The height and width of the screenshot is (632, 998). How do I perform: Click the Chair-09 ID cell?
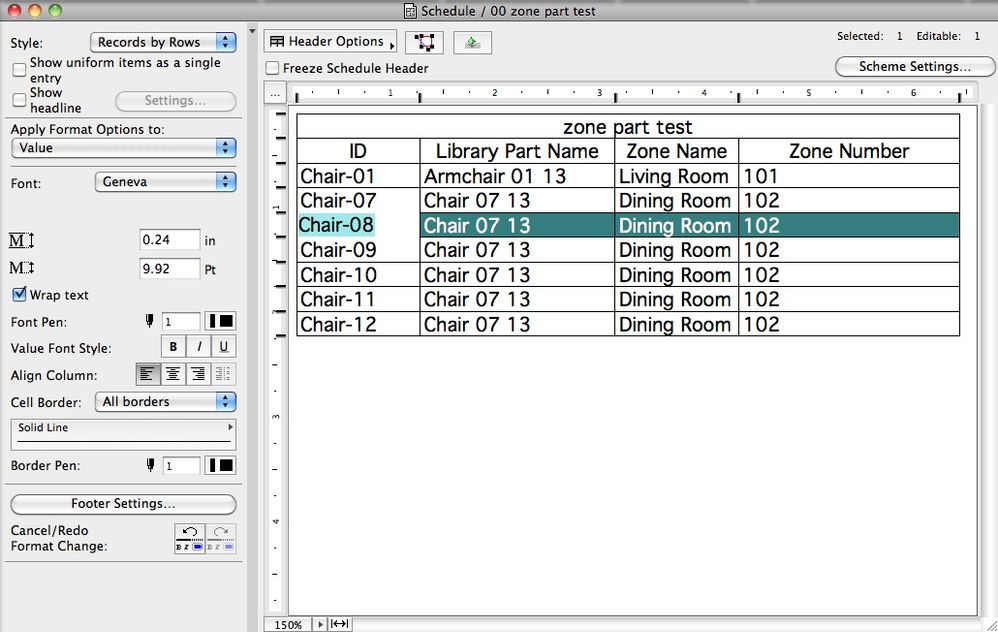click(358, 249)
